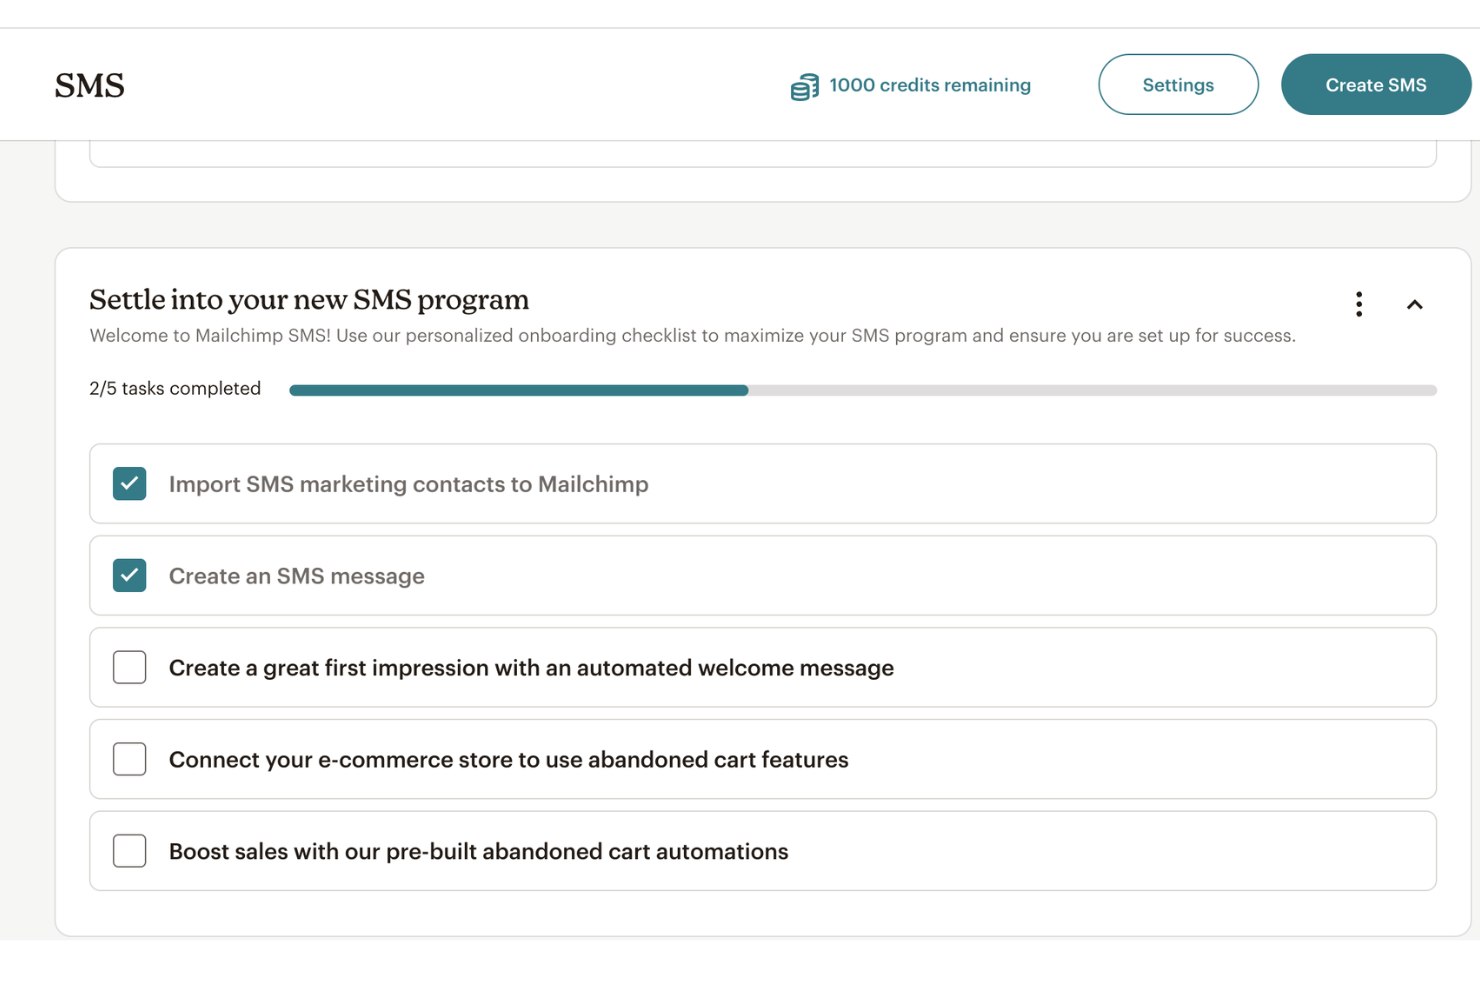Click the SMS credits coin icon
The image size is (1480, 987).
coord(803,85)
